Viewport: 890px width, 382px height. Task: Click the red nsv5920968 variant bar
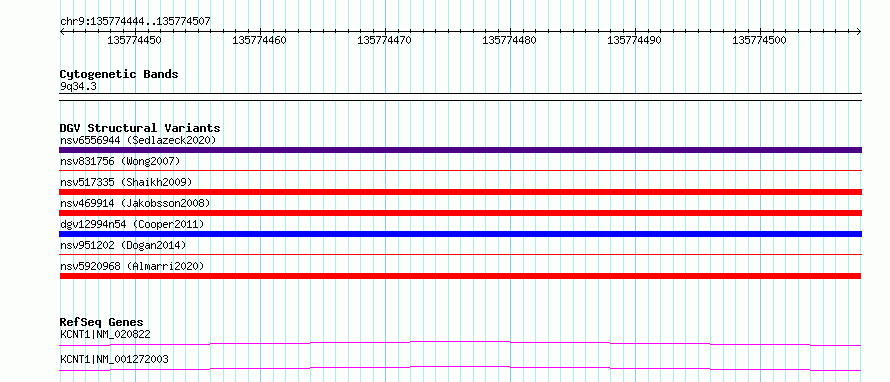tap(461, 276)
